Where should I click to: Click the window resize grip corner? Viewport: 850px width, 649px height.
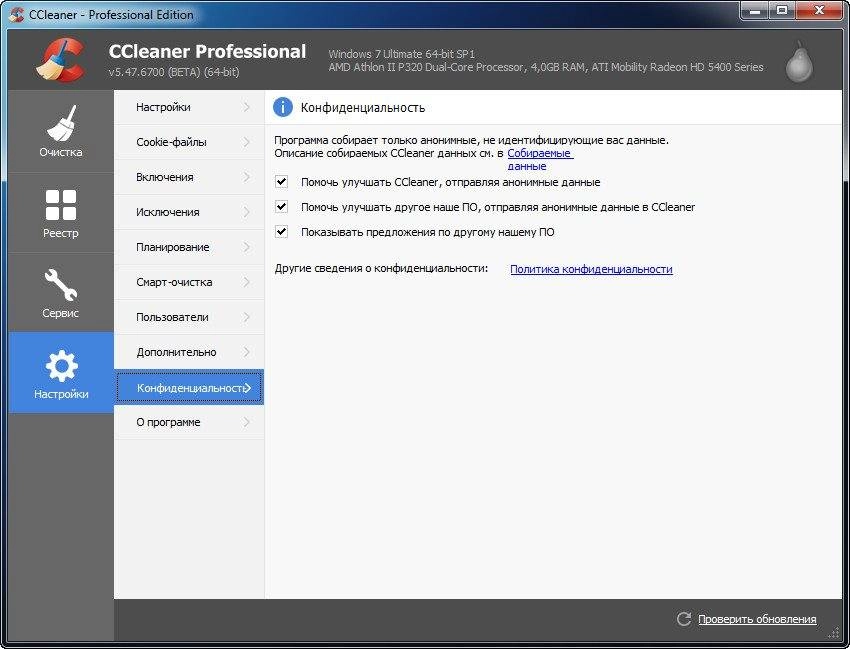point(834,633)
